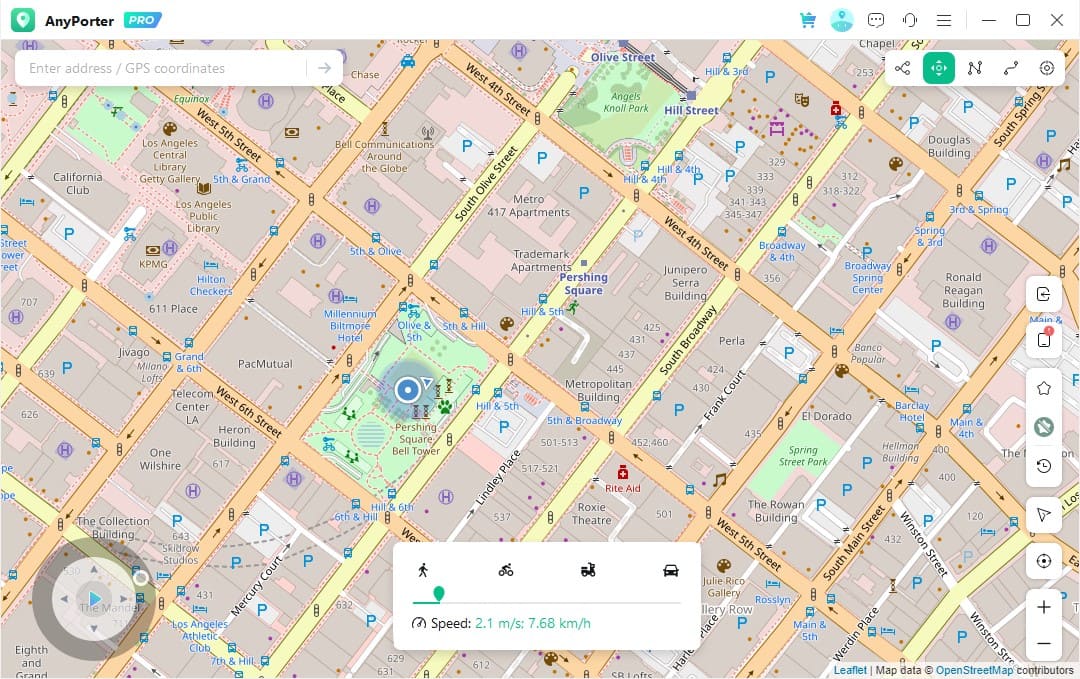Click the Barclay Hotel label
The width and height of the screenshot is (1080, 679).
(912, 411)
